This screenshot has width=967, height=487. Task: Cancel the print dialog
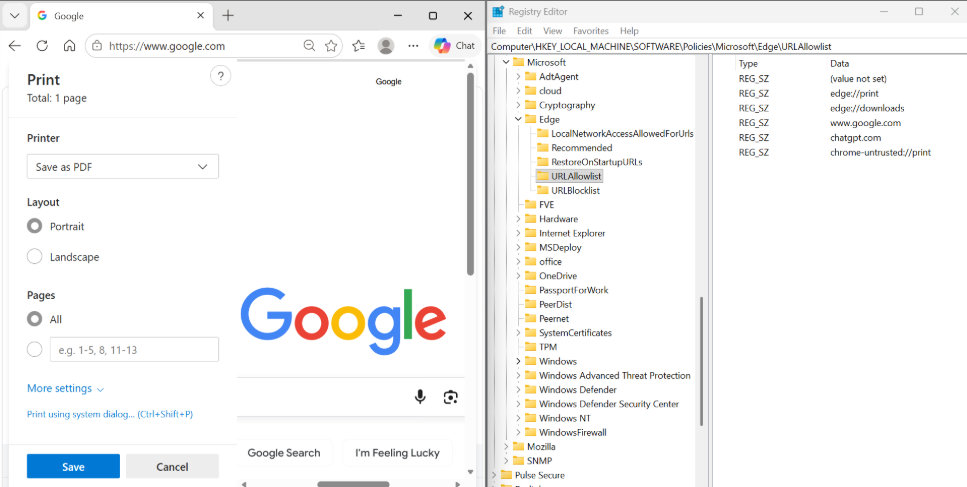point(172,467)
